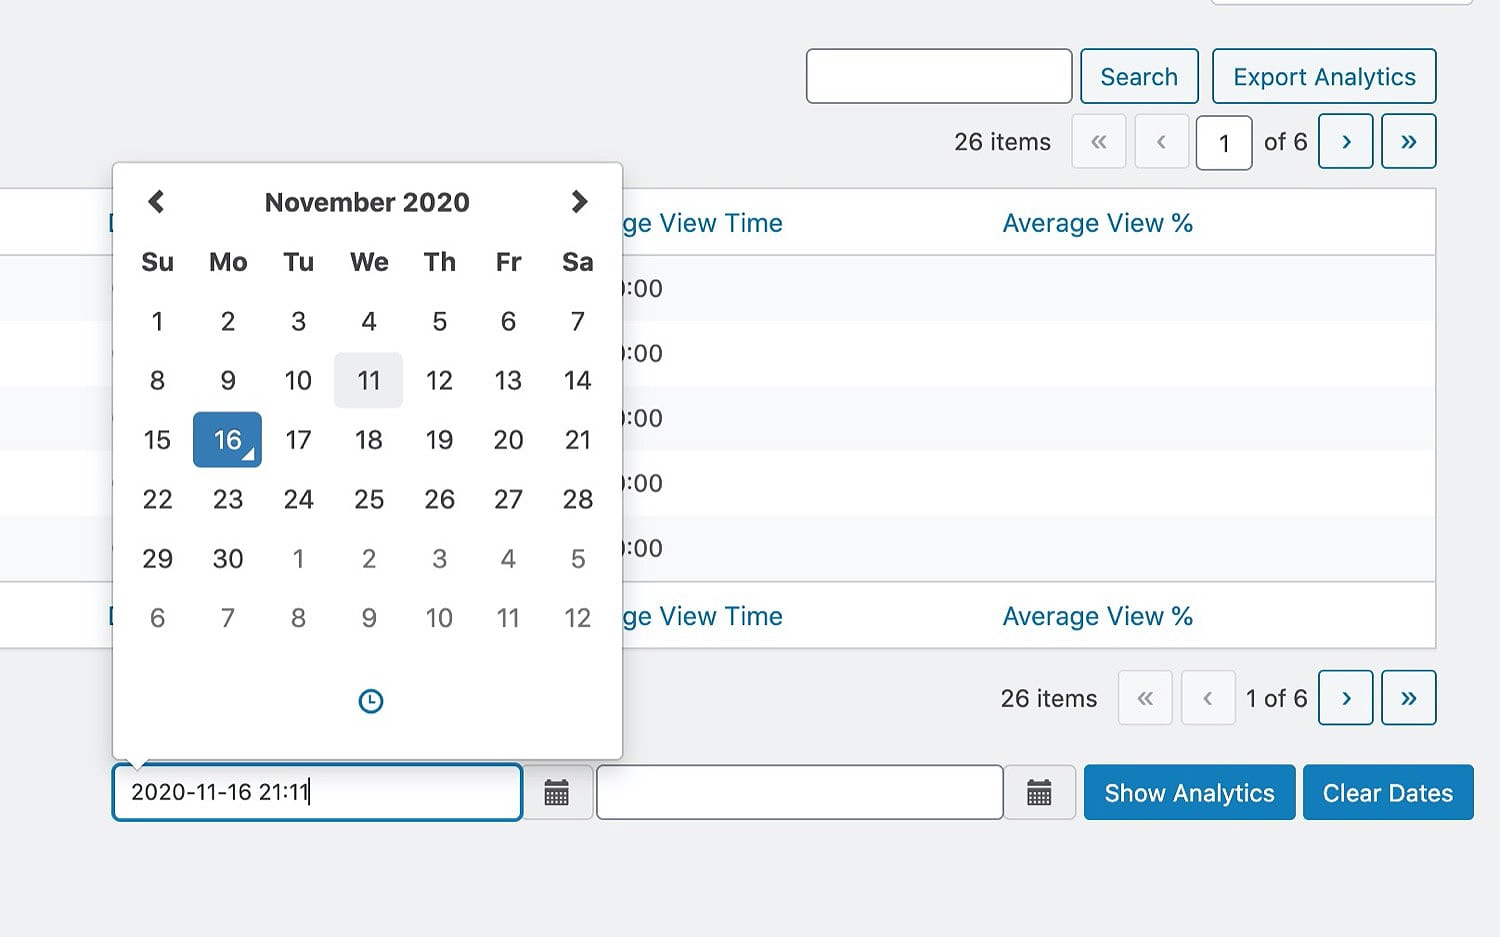Jump to last page in top pagination
The image size is (1500, 937).
(1408, 142)
